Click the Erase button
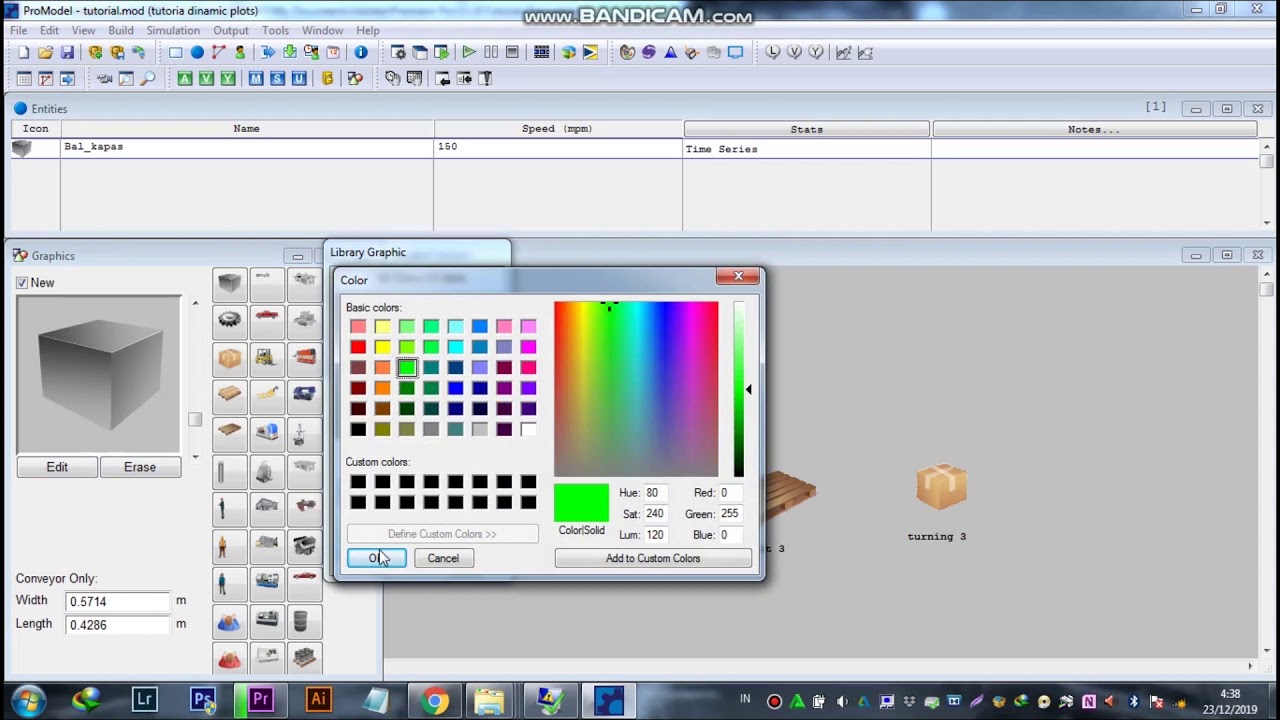 click(140, 467)
